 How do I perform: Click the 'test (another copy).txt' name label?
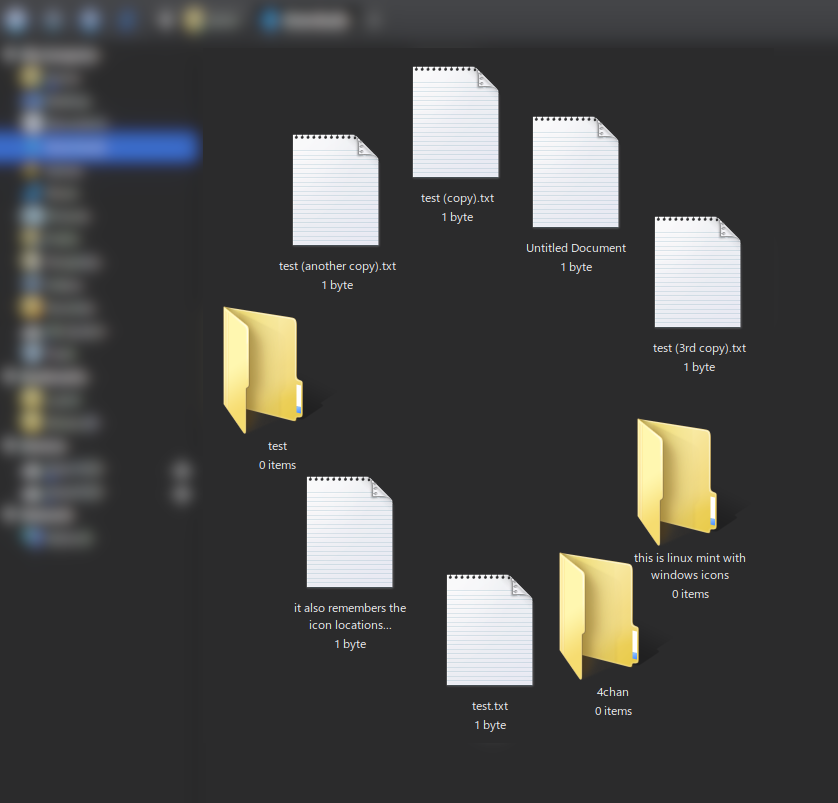tap(337, 266)
